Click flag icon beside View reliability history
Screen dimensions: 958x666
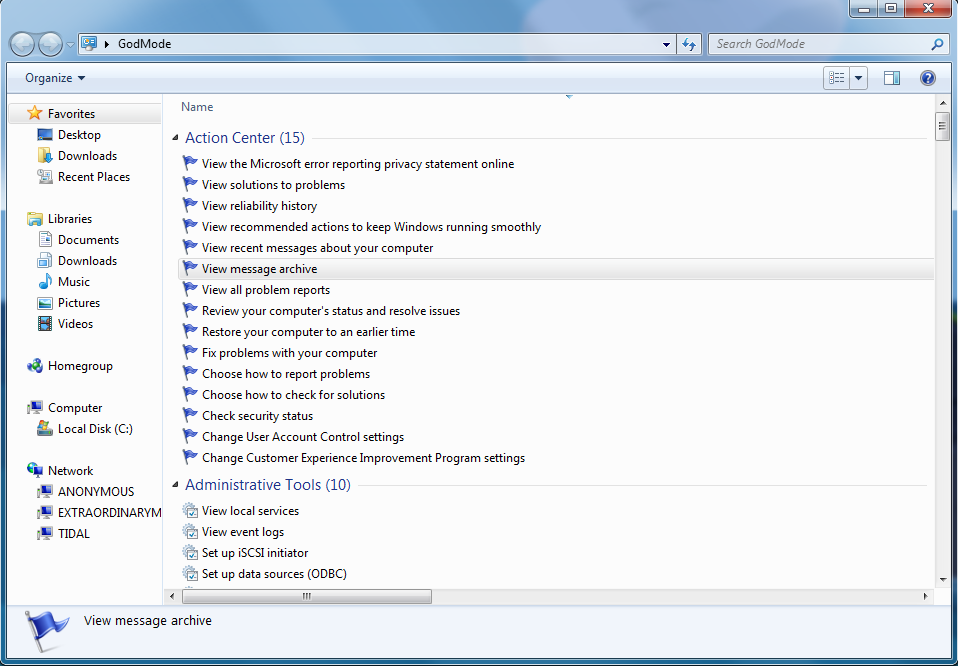tap(190, 205)
